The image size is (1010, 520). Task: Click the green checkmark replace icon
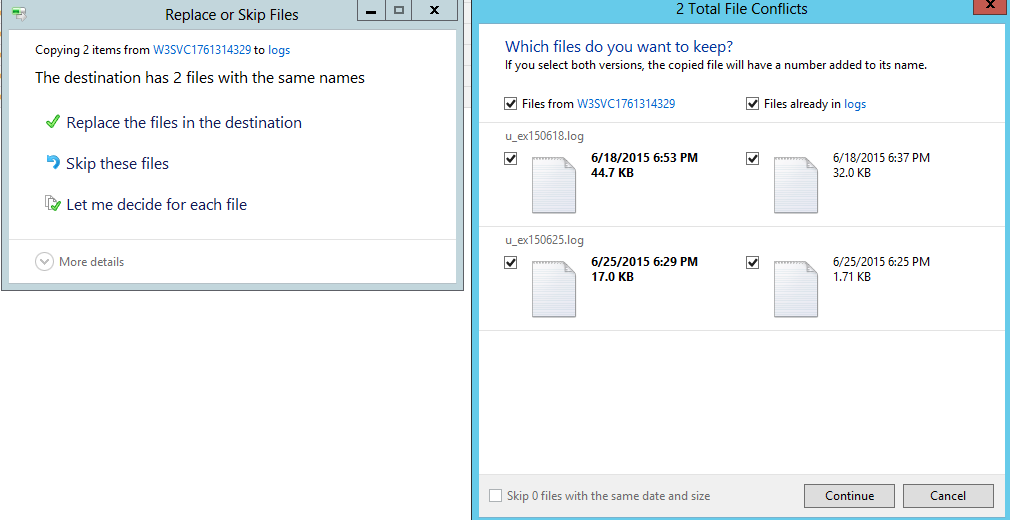[53, 122]
